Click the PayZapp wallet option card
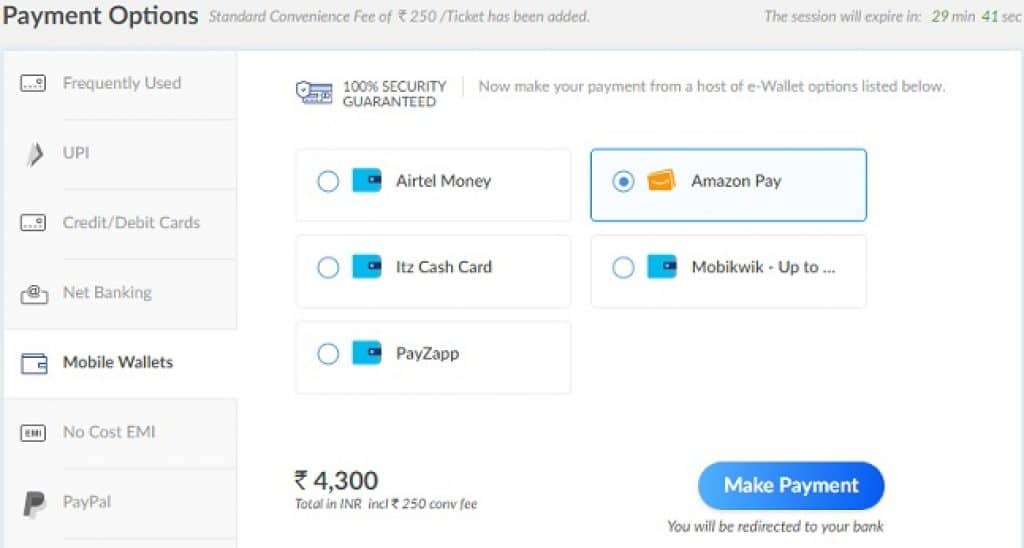This screenshot has width=1024, height=548. point(433,357)
